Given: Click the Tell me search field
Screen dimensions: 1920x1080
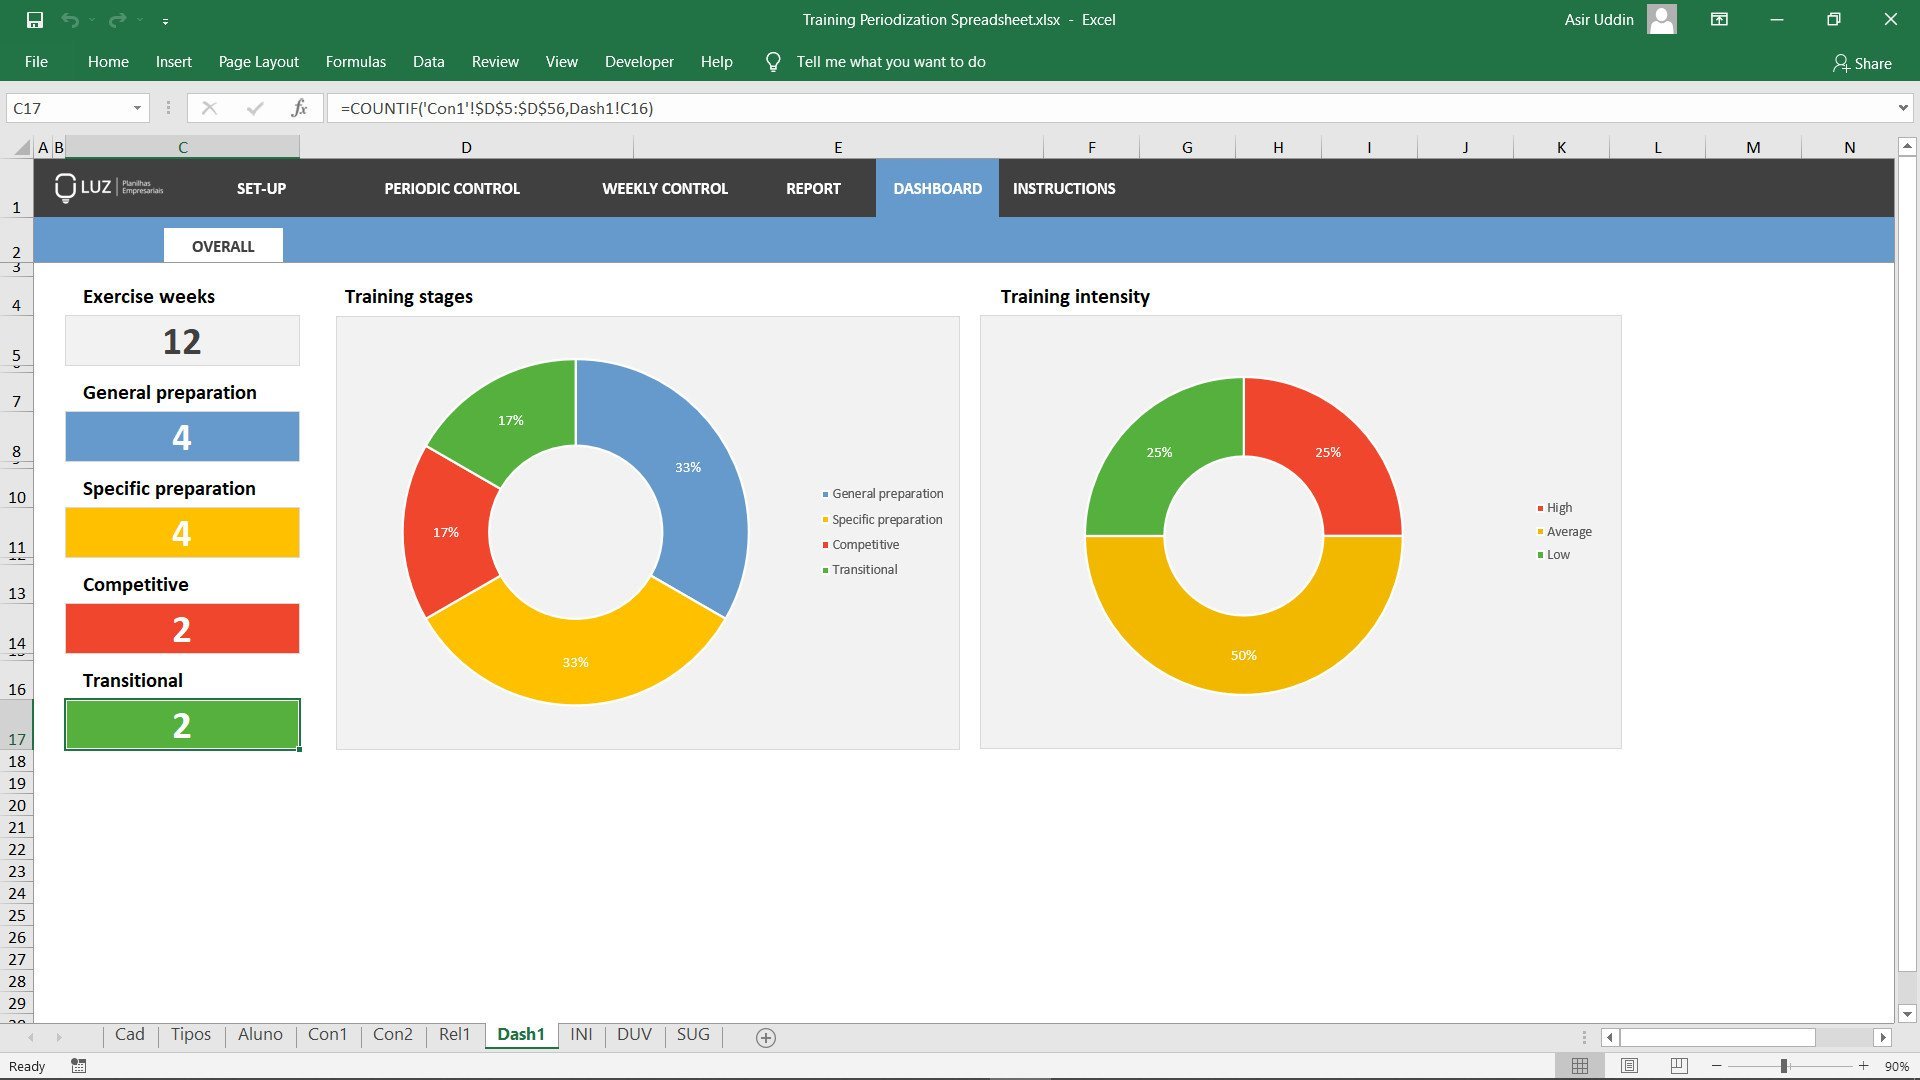Looking at the screenshot, I should coord(890,62).
